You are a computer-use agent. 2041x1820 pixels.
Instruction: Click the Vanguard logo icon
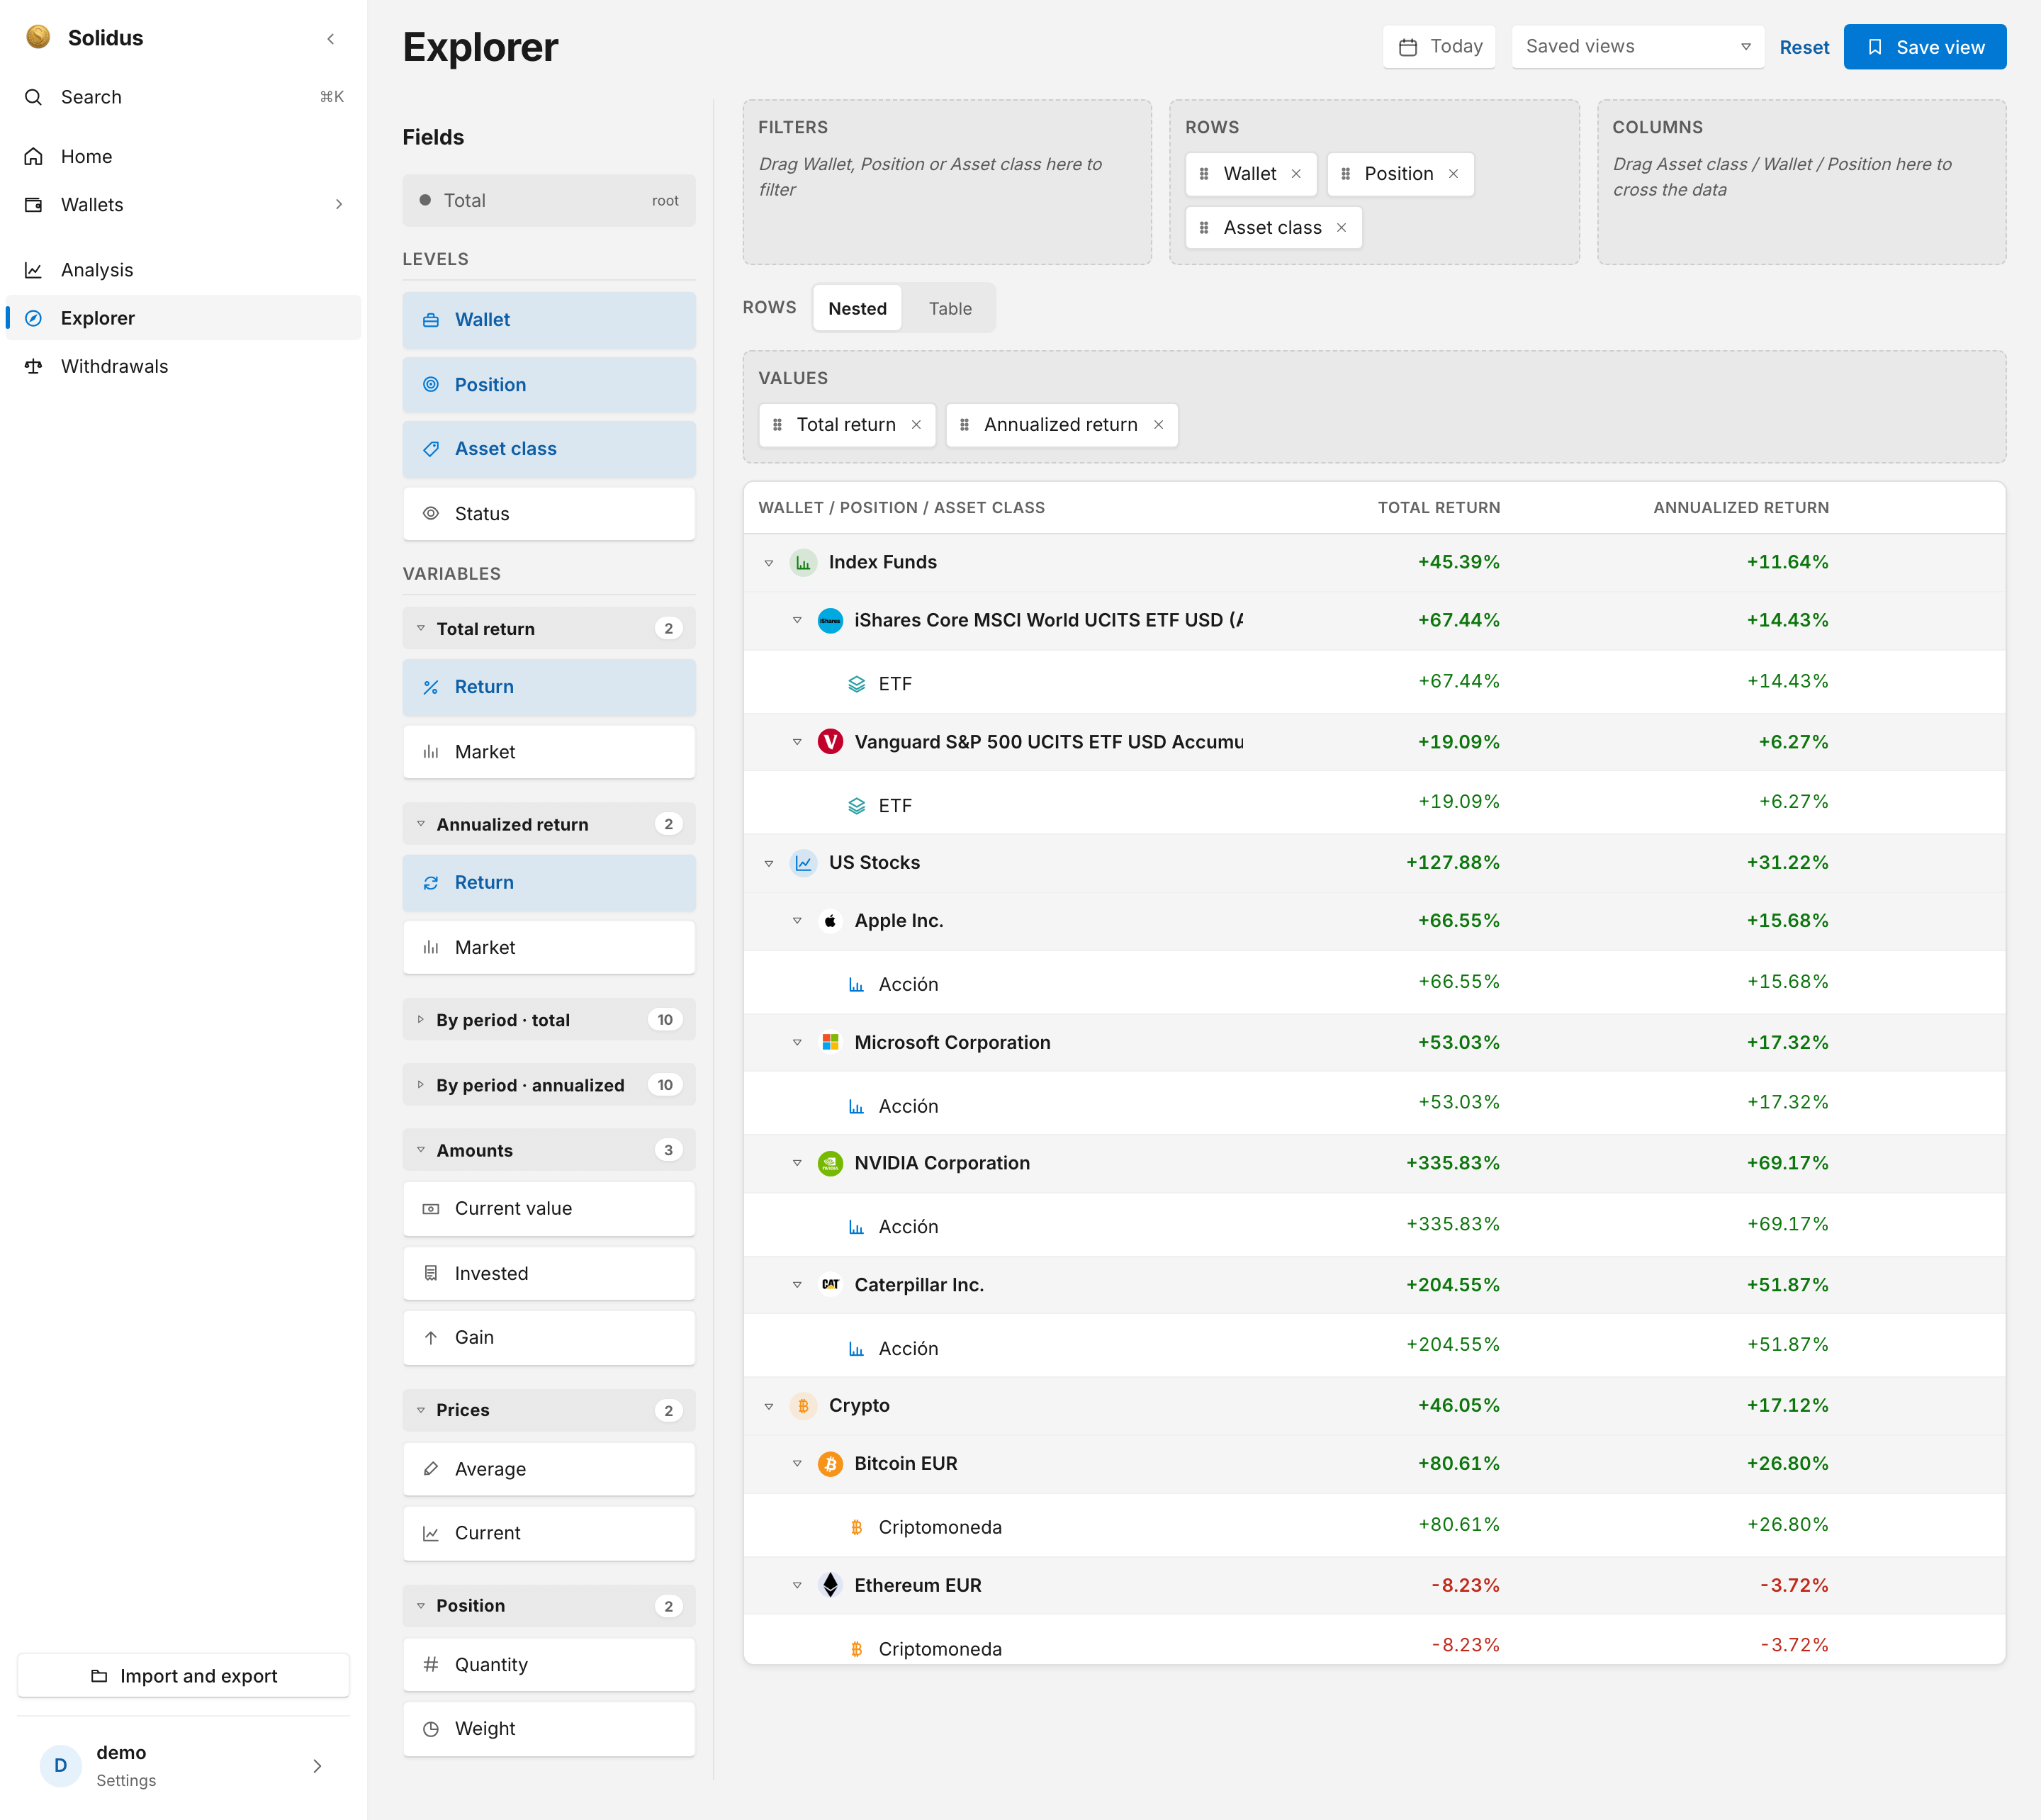[830, 742]
